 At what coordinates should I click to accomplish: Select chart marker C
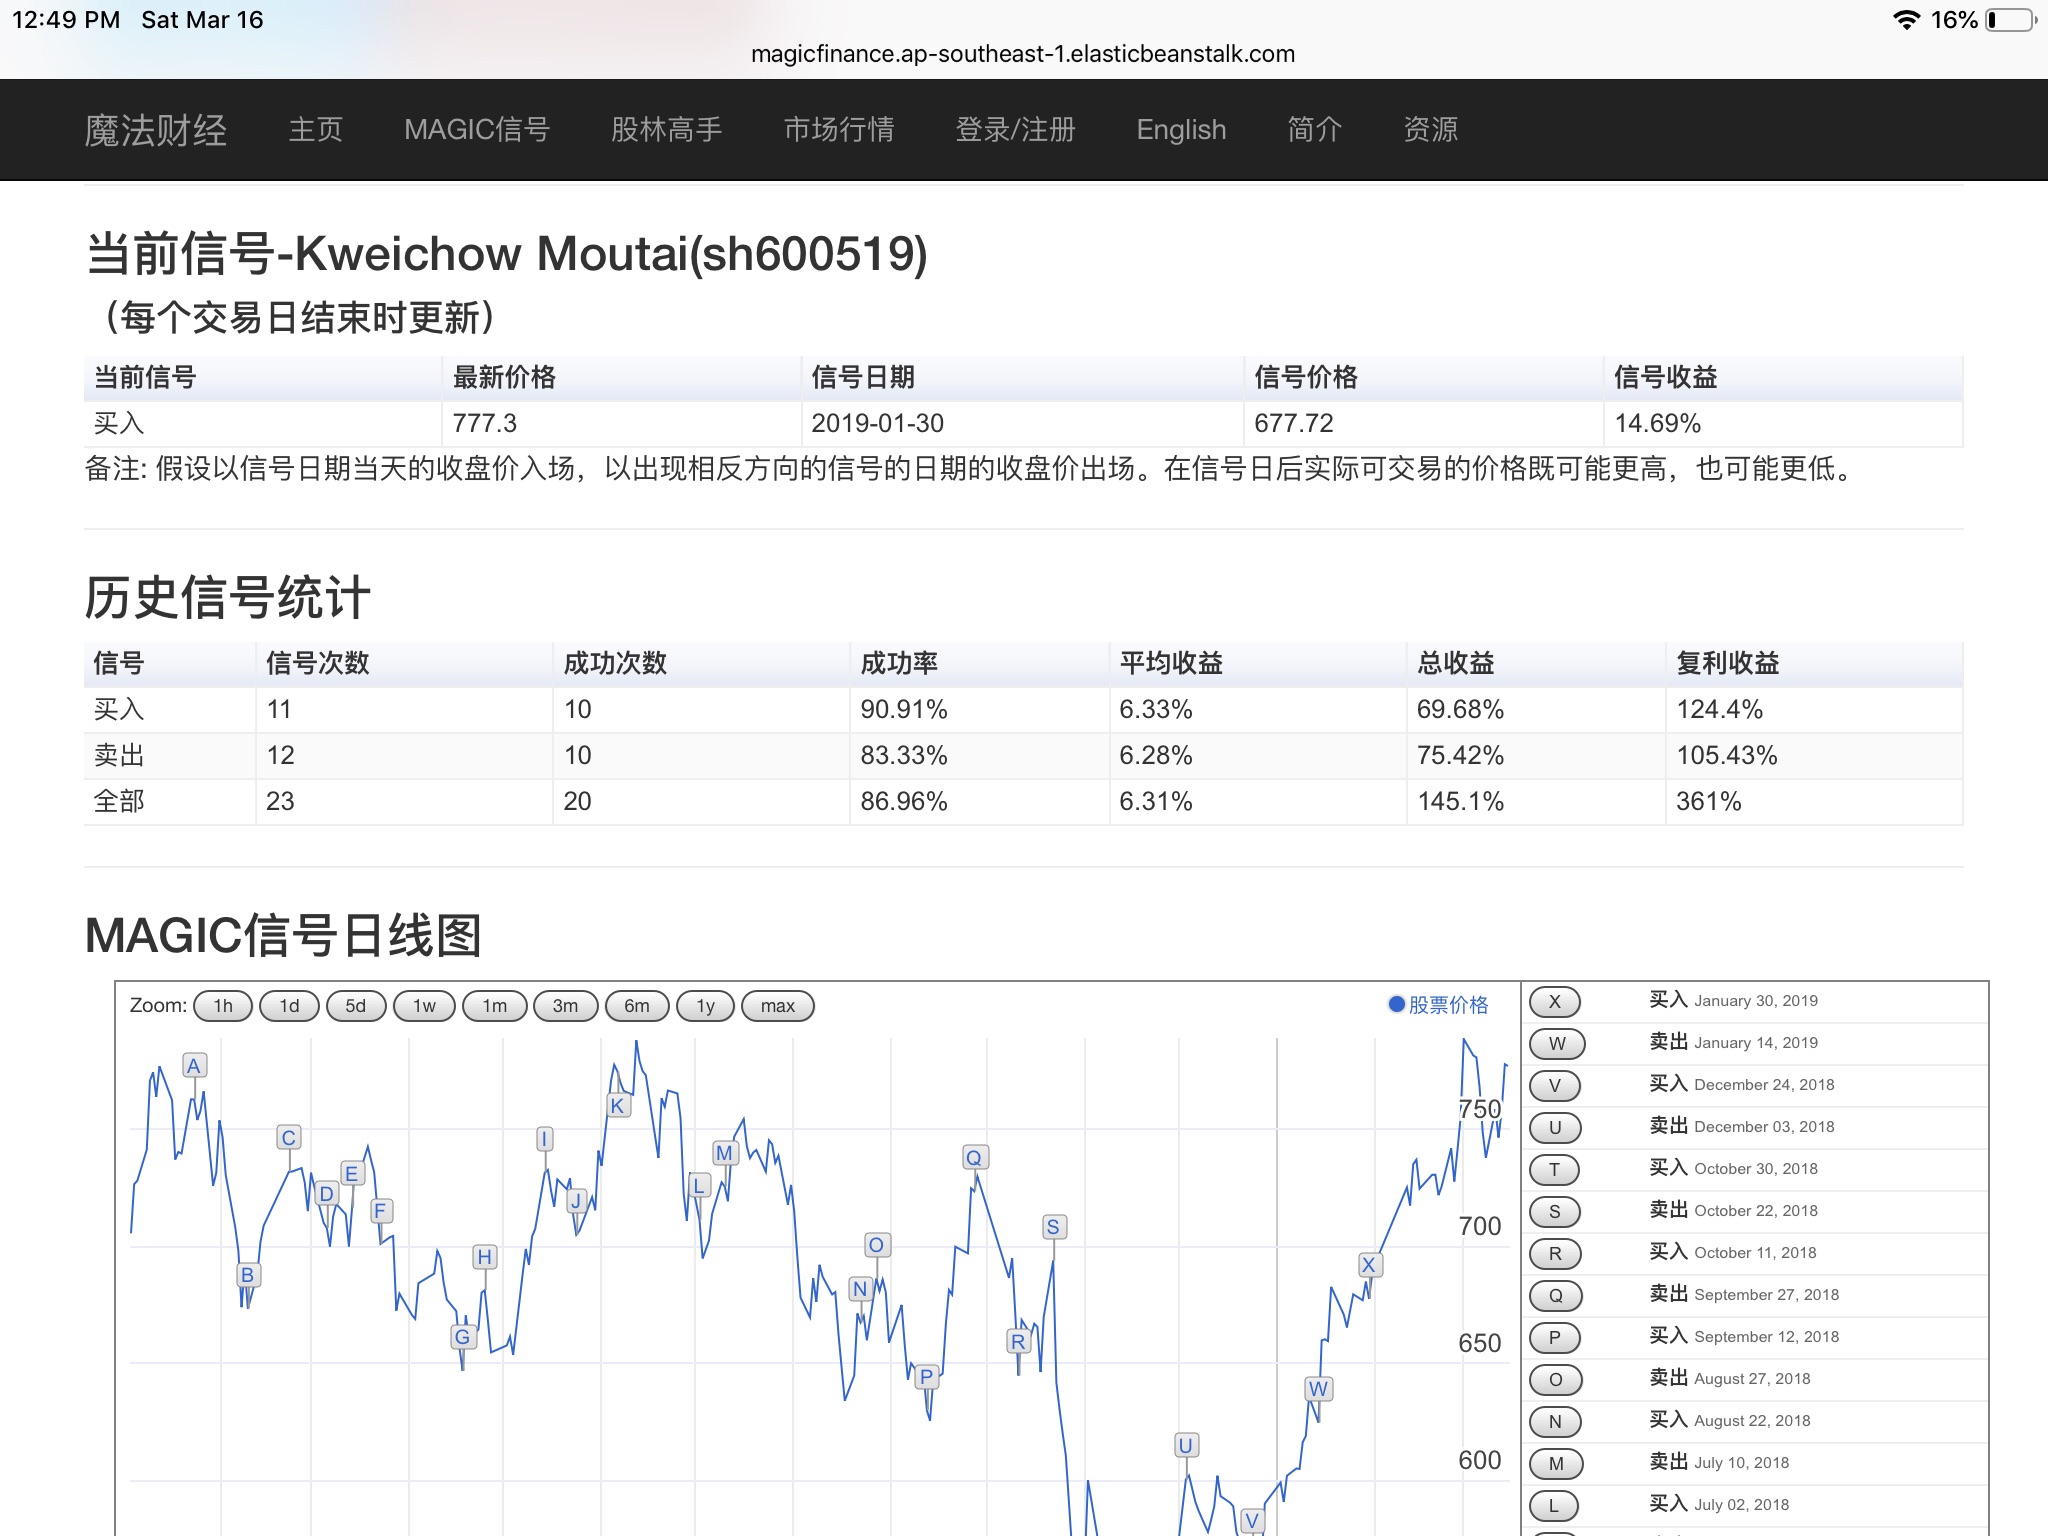[x=289, y=1137]
